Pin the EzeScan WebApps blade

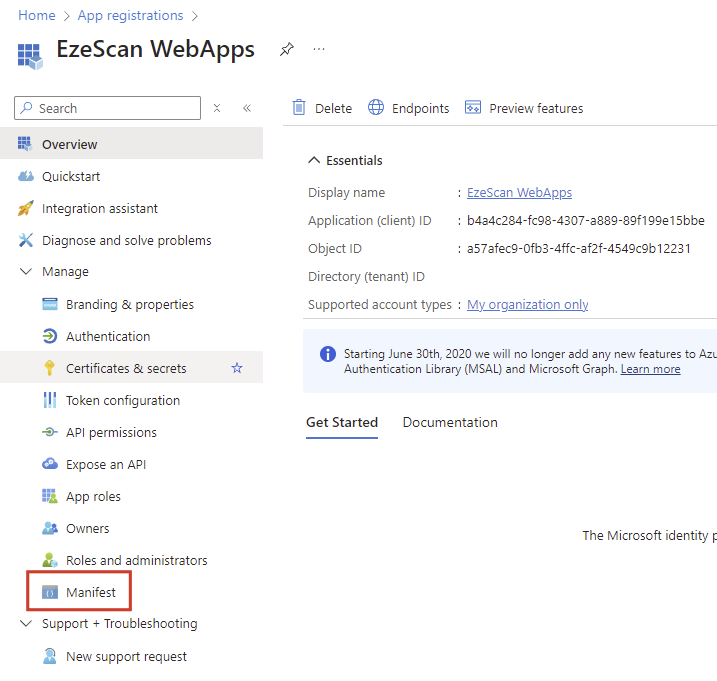pos(287,49)
